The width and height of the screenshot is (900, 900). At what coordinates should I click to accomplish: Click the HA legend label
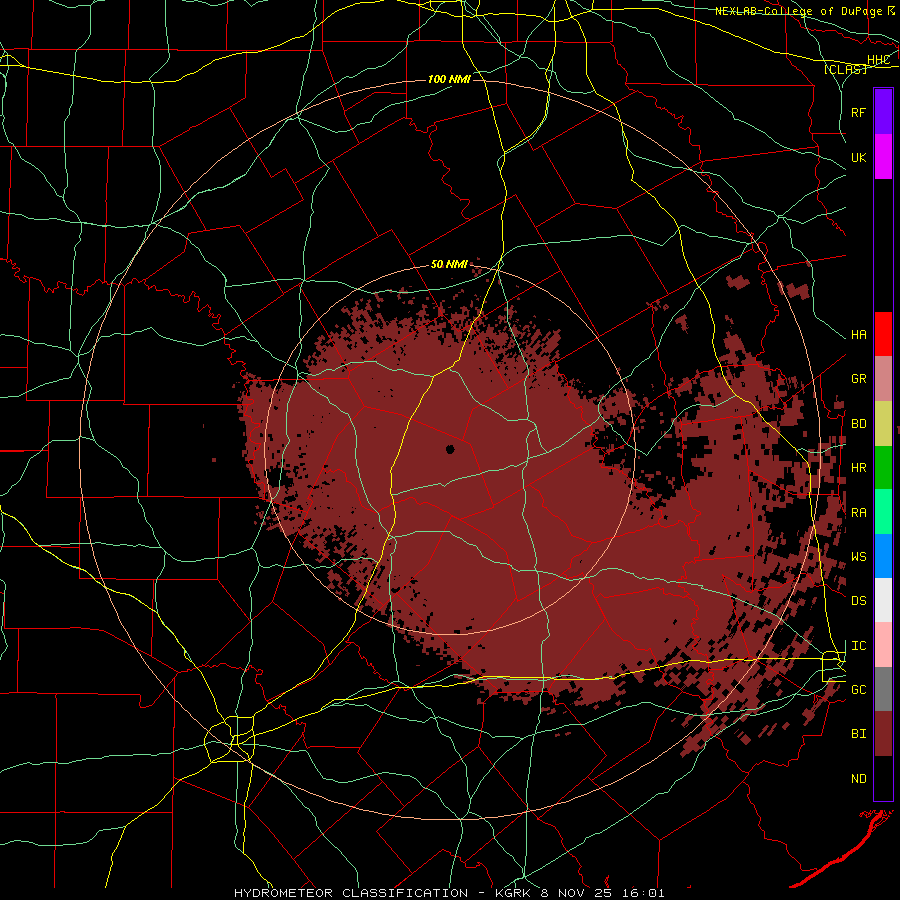pos(859,335)
